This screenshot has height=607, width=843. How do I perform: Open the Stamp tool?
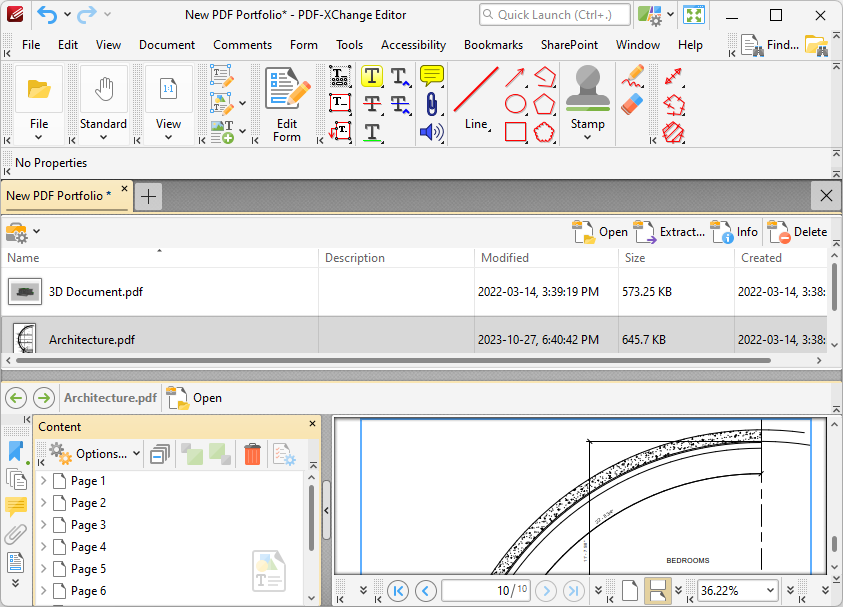coord(588,104)
